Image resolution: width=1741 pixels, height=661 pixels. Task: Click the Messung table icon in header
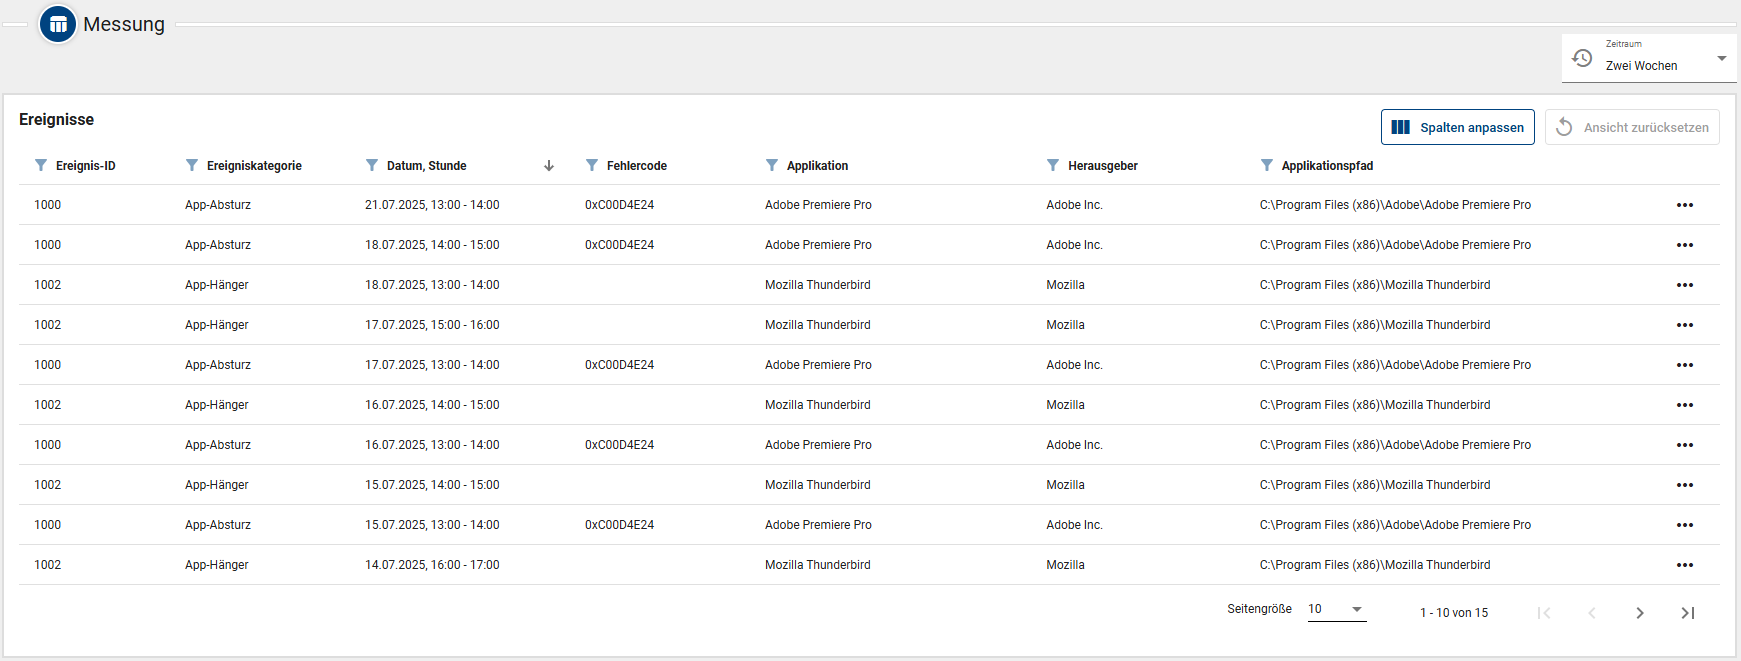(58, 24)
